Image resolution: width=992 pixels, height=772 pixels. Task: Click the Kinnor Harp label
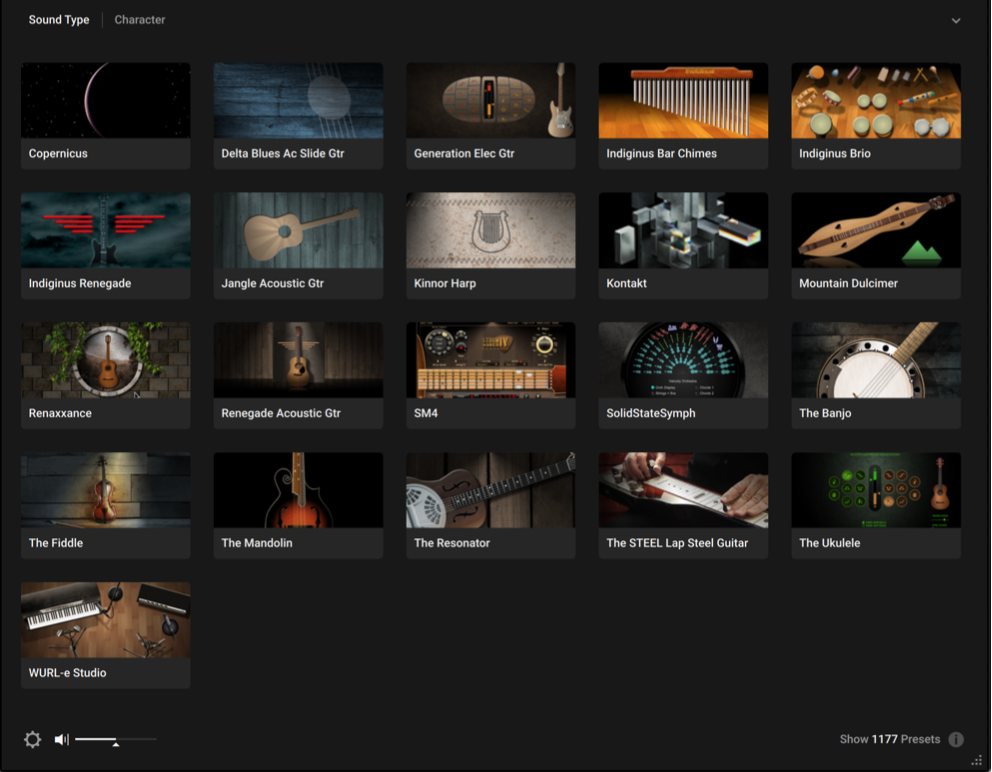coord(445,283)
